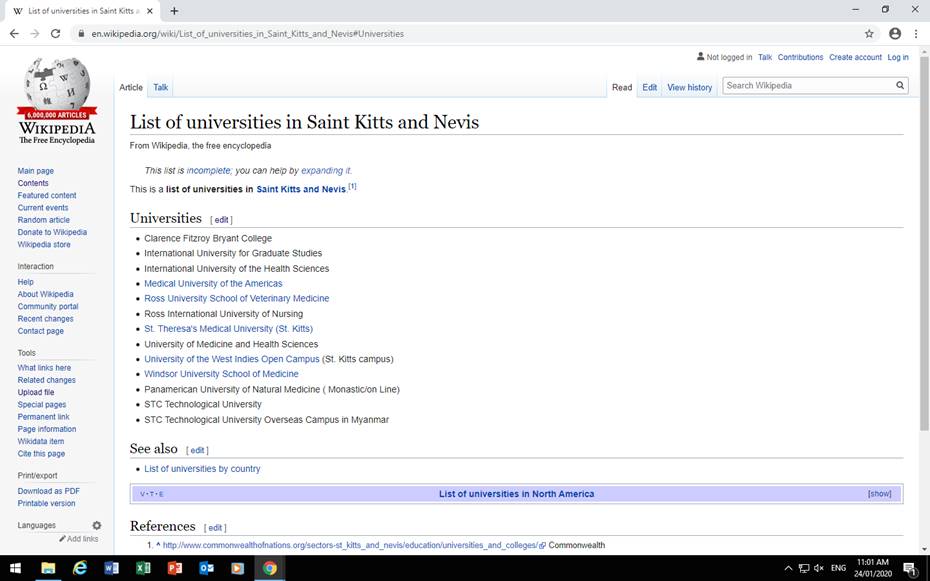This screenshot has width=930, height=581.
Task: Open the Chrome three-dot menu
Action: point(916,34)
